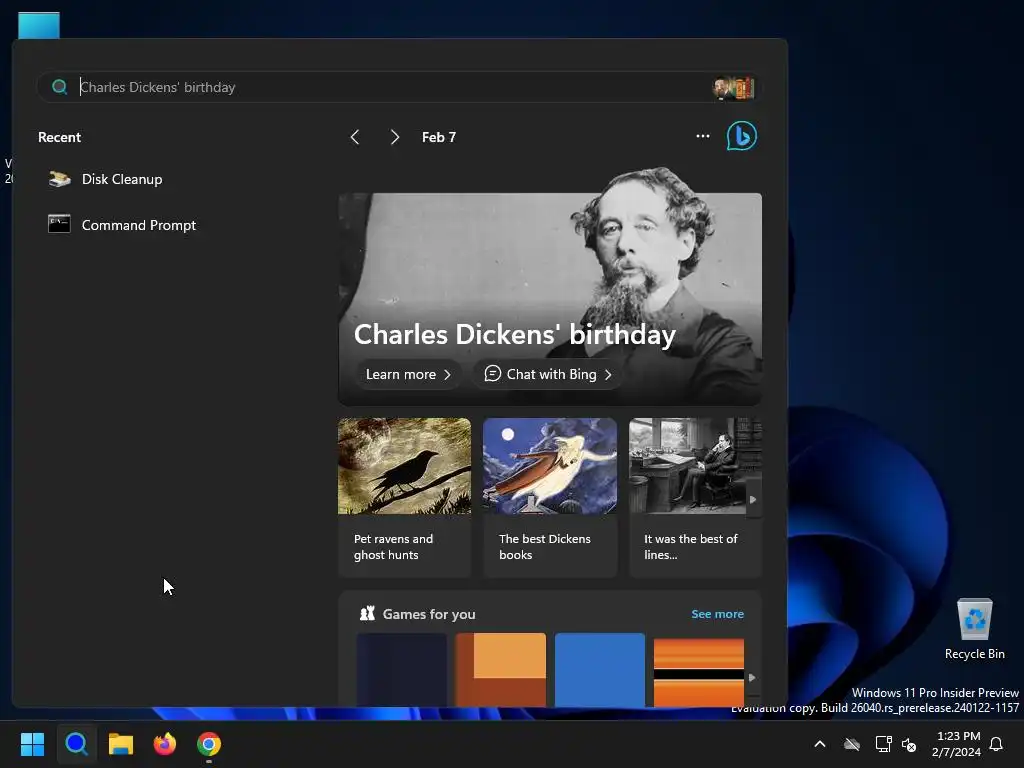Click Games for you heading
The height and width of the screenshot is (768, 1024).
click(429, 614)
